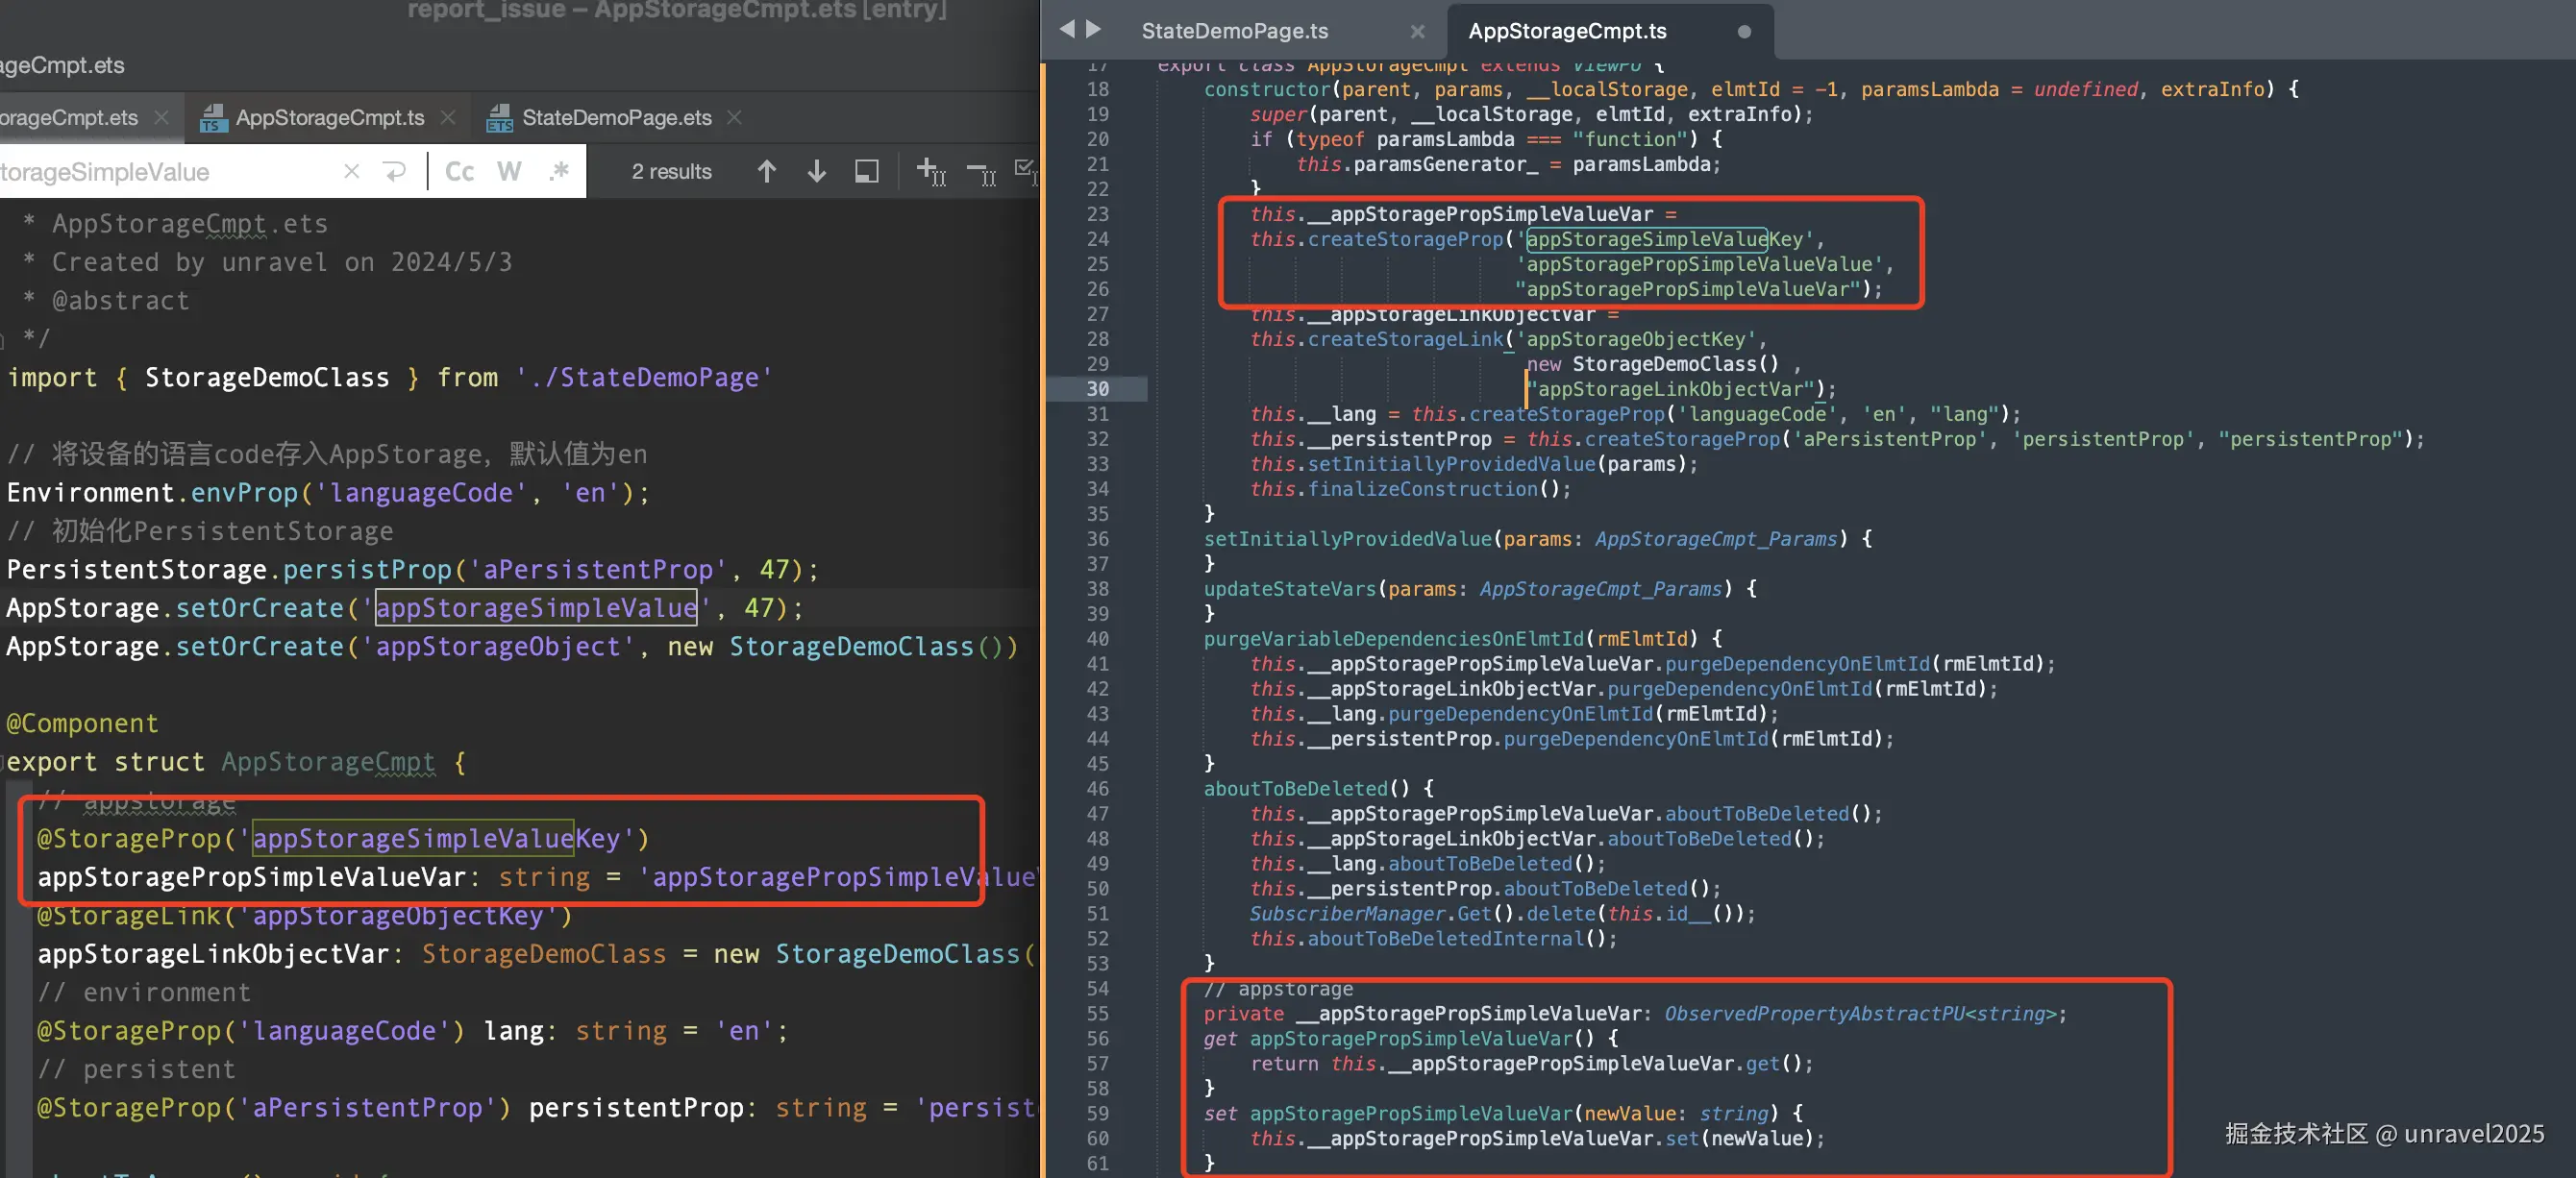2576x1178 pixels.
Task: Close the AppStorageCmpt.ts left tab
Action: pos(448,117)
